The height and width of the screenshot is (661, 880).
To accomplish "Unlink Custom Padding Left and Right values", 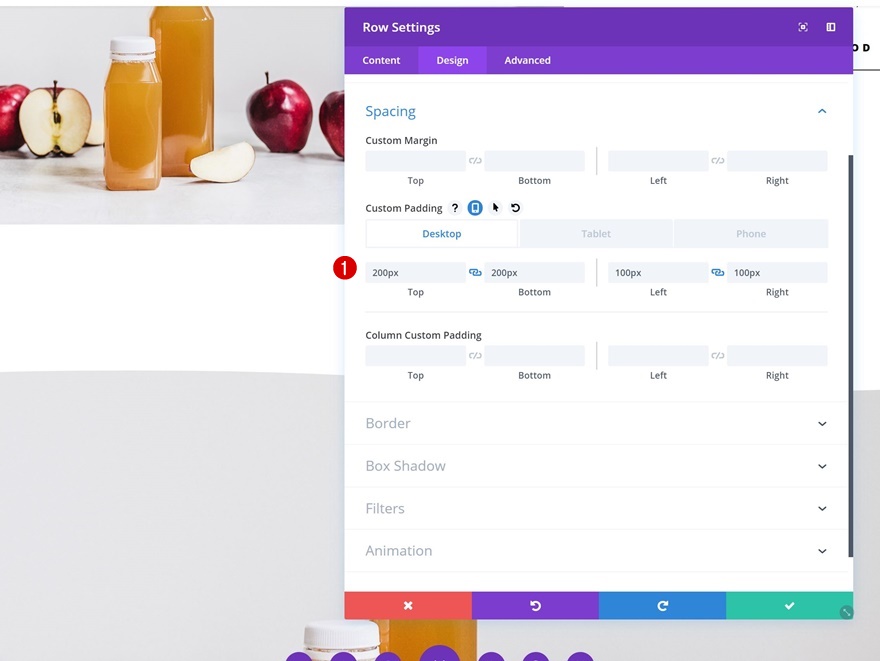I will click(x=717, y=273).
